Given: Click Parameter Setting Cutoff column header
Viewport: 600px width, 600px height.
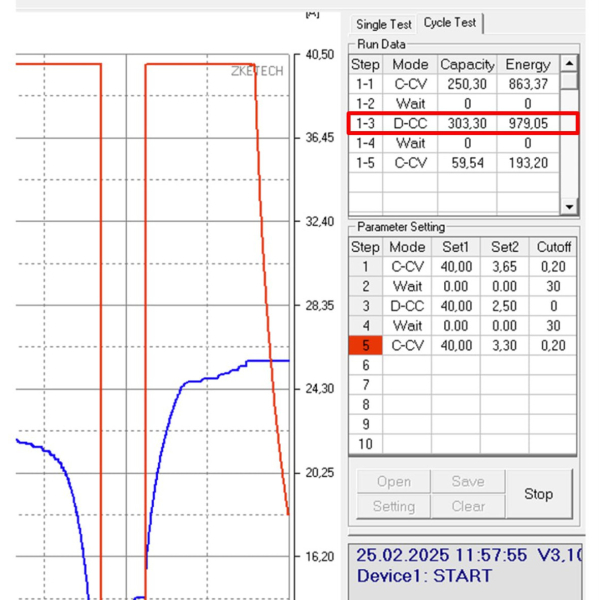Looking at the screenshot, I should tap(553, 247).
